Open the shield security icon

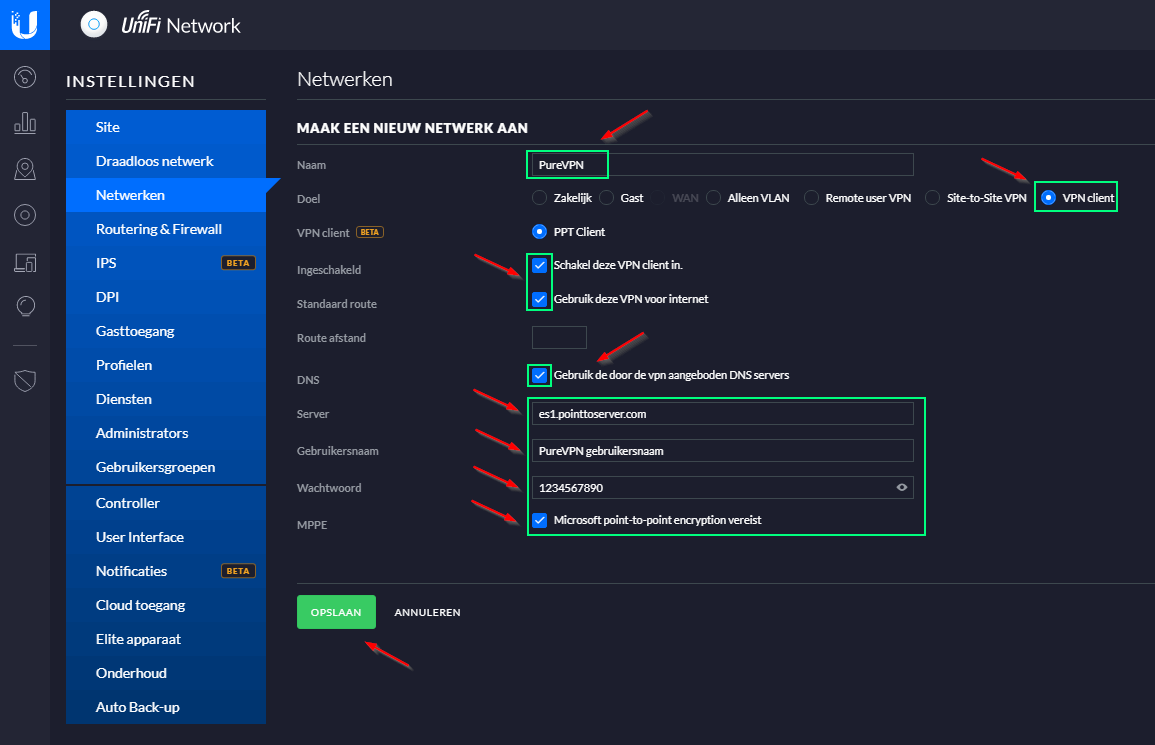(25, 380)
